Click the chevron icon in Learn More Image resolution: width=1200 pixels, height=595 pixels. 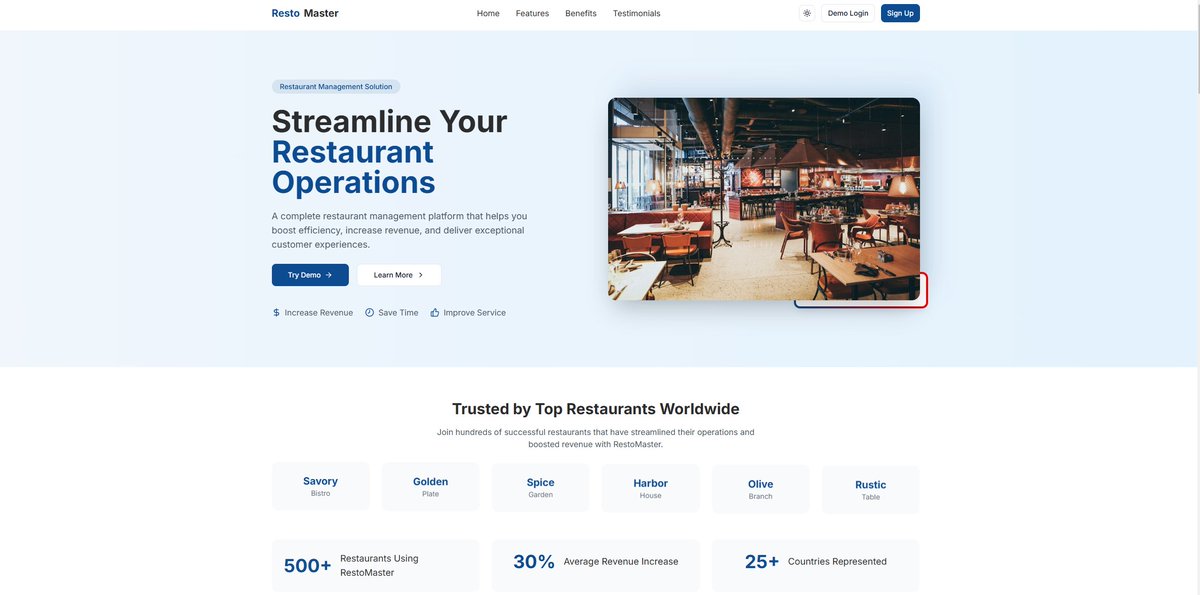pos(420,275)
